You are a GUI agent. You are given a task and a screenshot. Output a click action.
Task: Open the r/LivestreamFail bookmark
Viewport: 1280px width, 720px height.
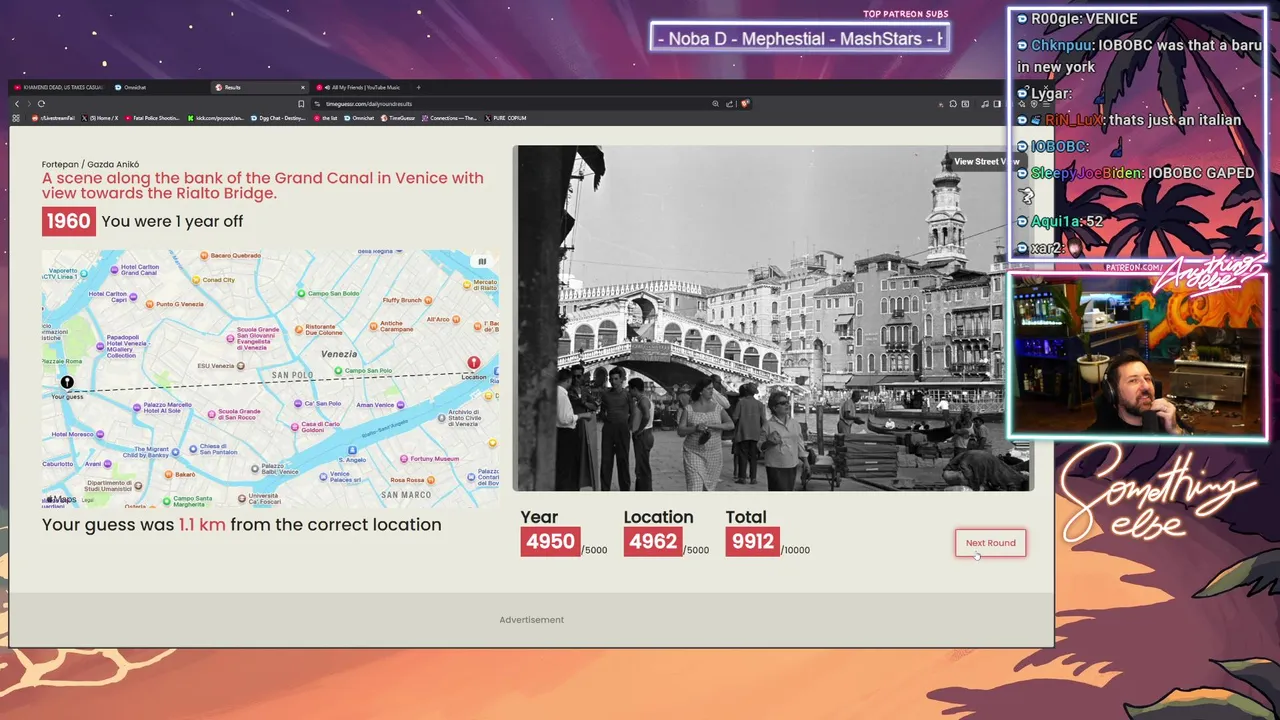point(54,118)
